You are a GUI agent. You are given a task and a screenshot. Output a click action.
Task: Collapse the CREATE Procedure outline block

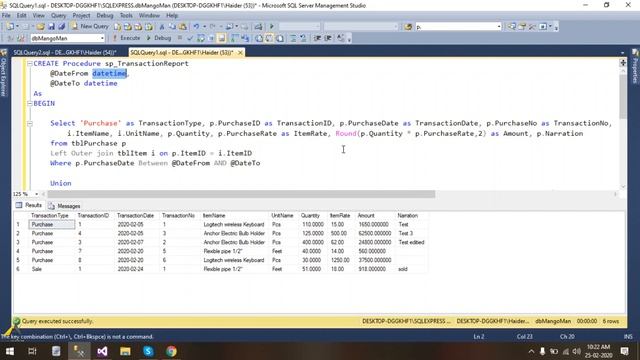coord(30,63)
